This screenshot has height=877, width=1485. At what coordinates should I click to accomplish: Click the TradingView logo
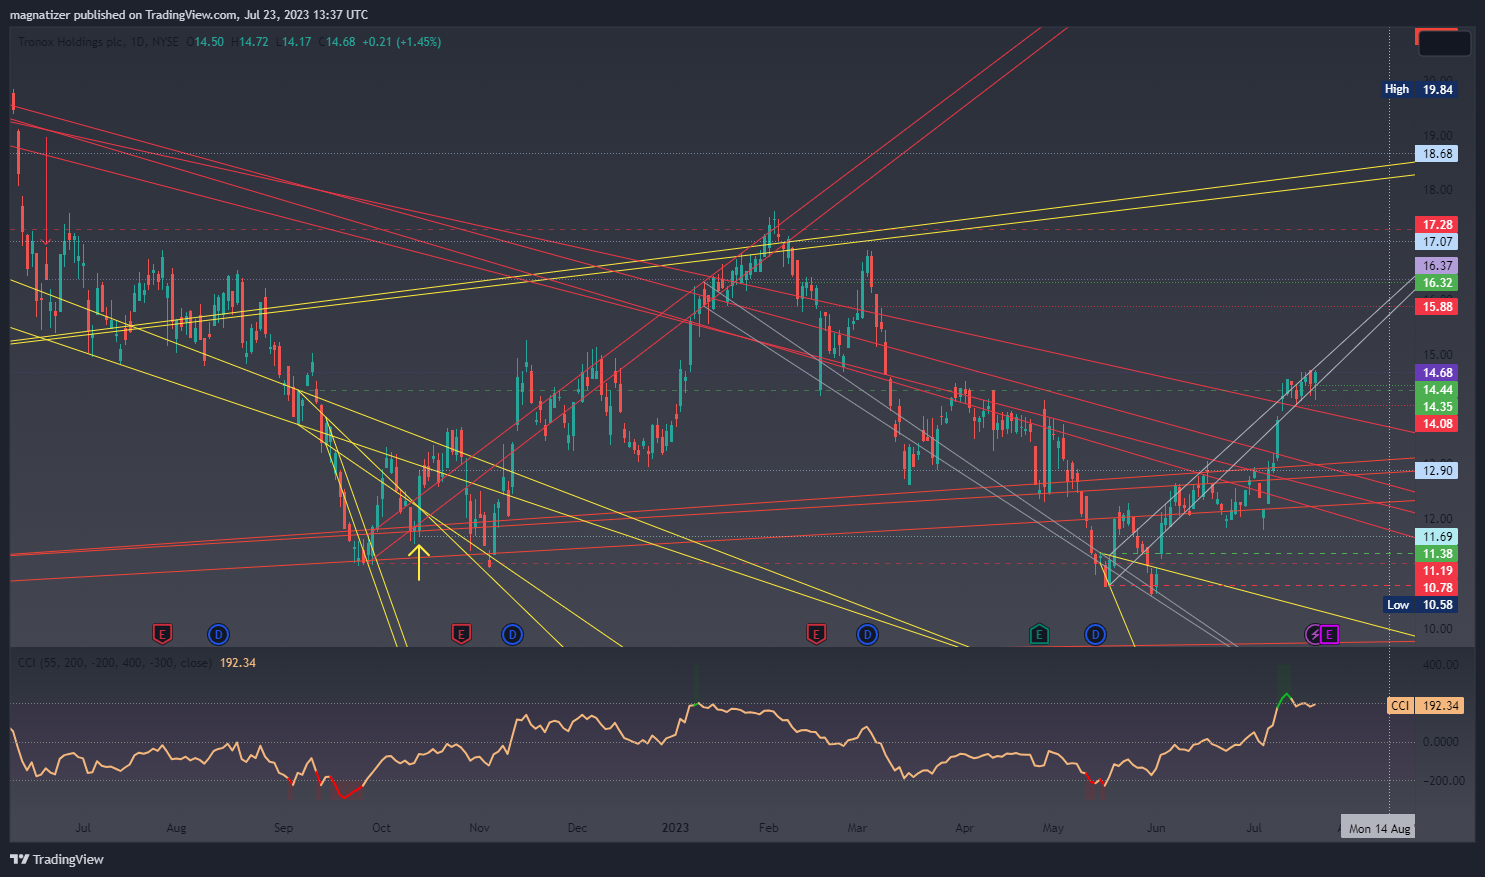pyautogui.click(x=57, y=859)
